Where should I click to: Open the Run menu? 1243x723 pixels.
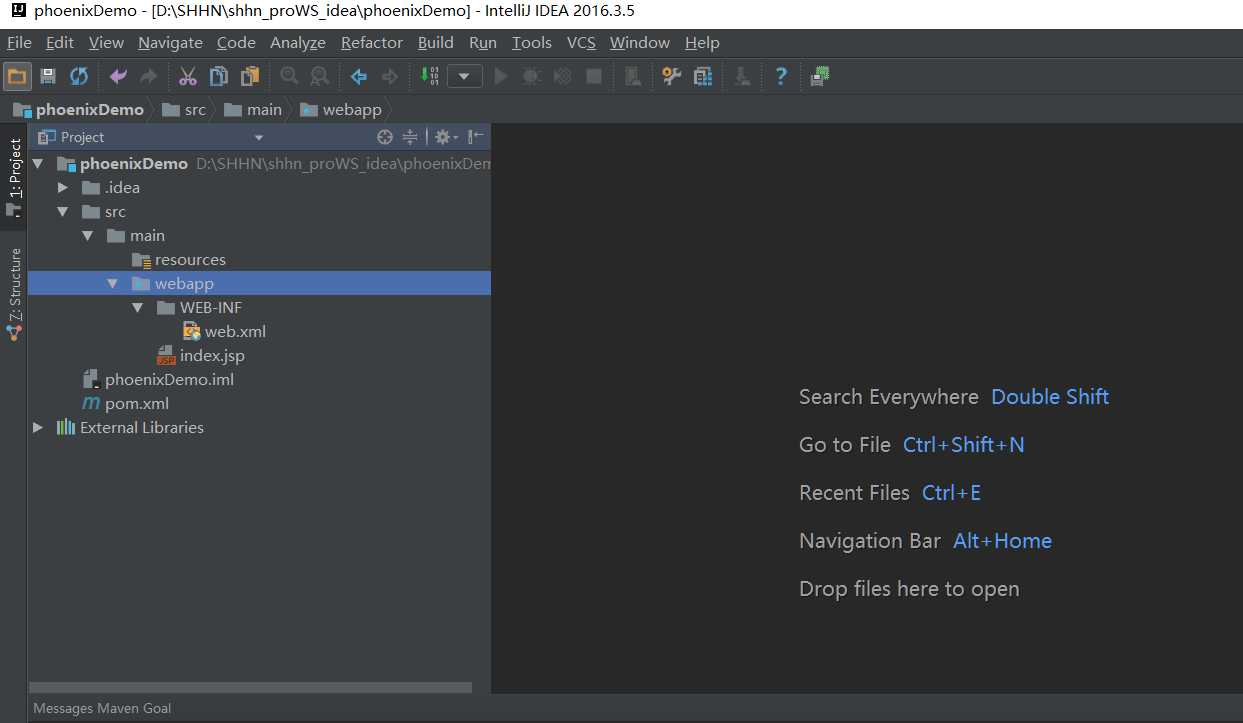(483, 42)
